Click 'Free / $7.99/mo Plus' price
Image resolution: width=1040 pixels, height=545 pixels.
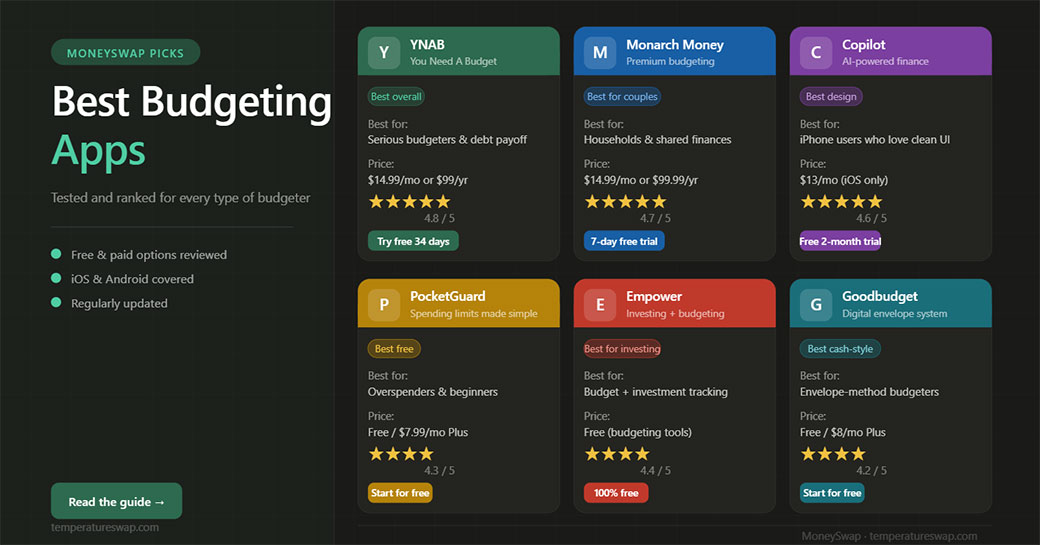click(x=418, y=432)
